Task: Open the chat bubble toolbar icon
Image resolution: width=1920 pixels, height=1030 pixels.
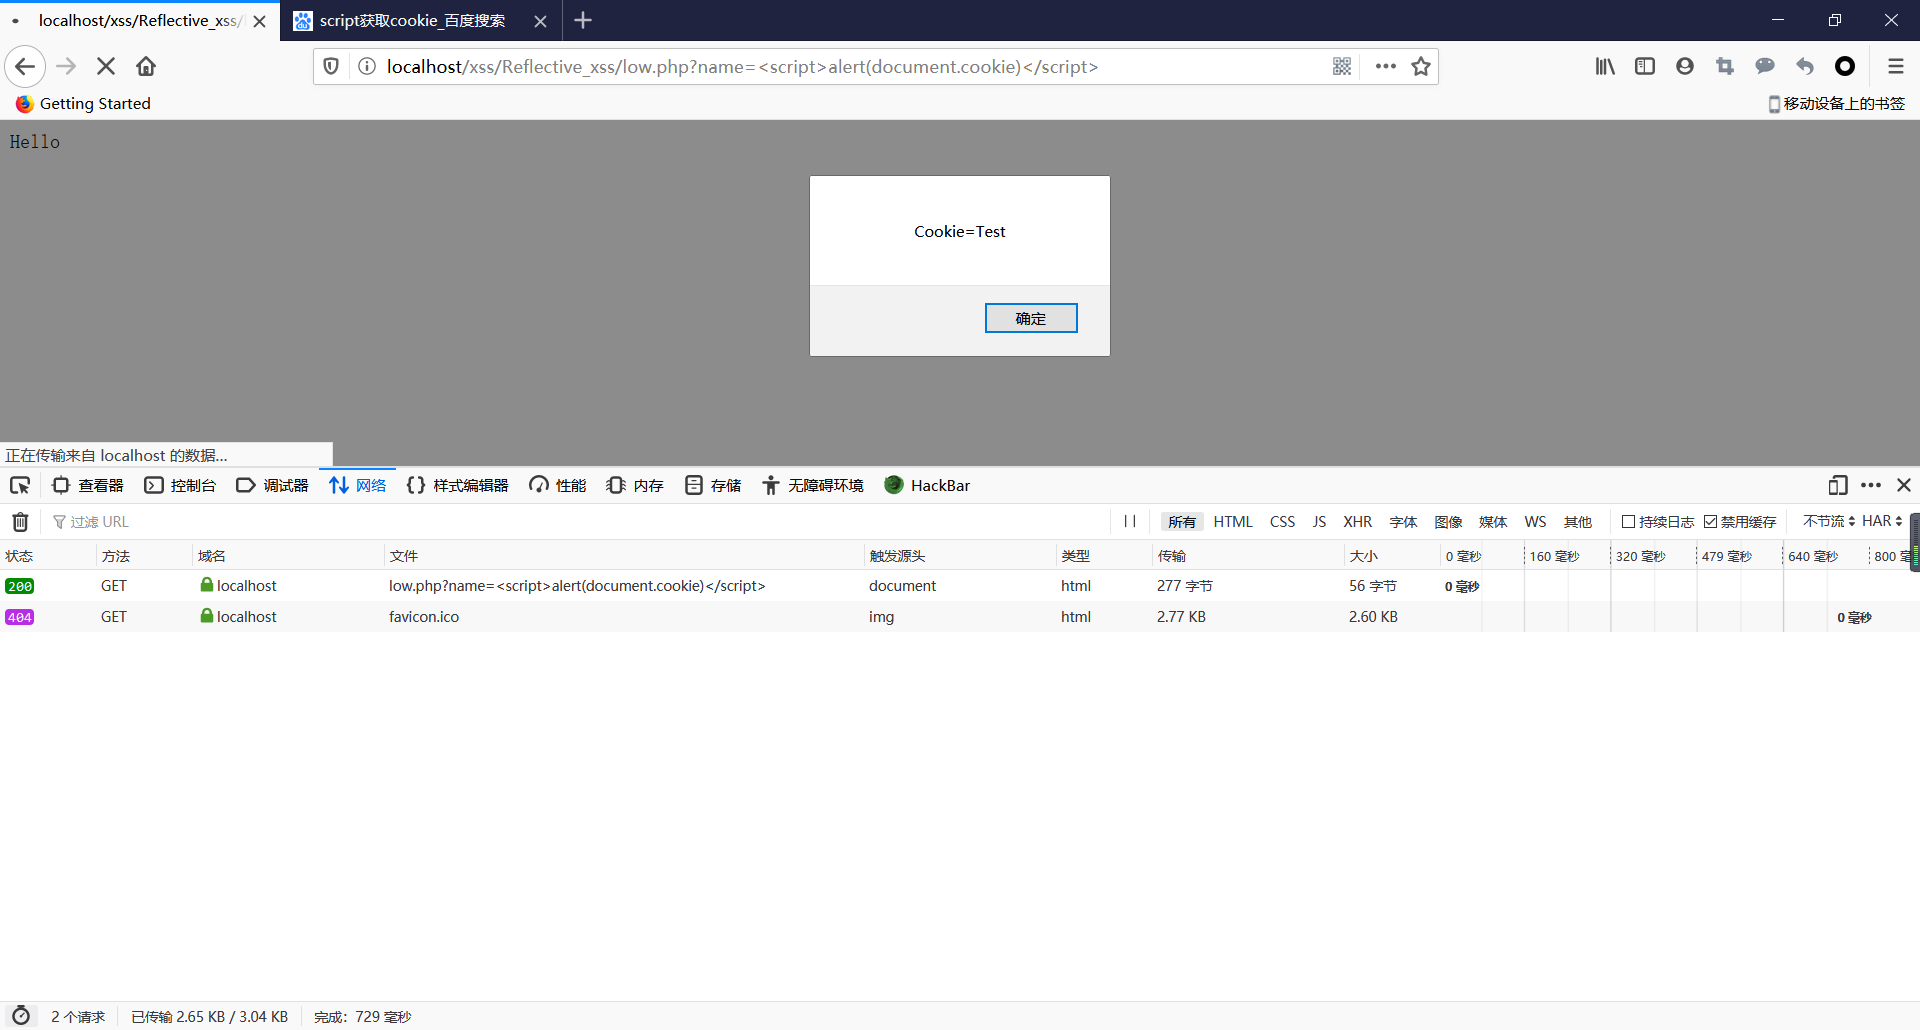Action: tap(1765, 67)
